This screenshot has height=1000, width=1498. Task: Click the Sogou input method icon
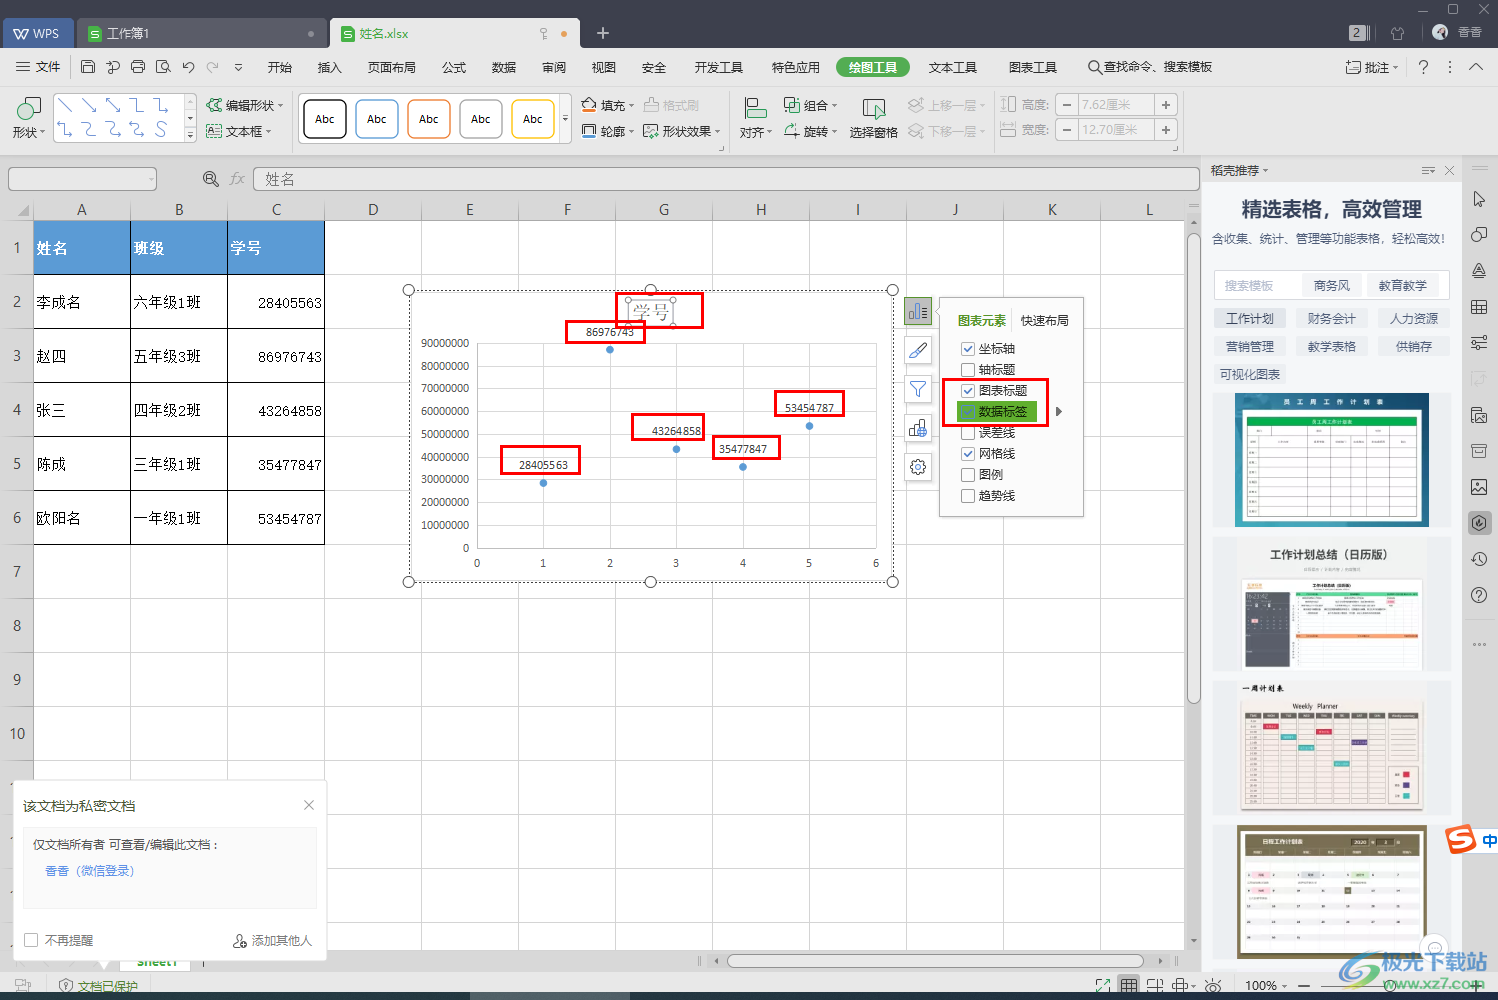click(x=1461, y=839)
